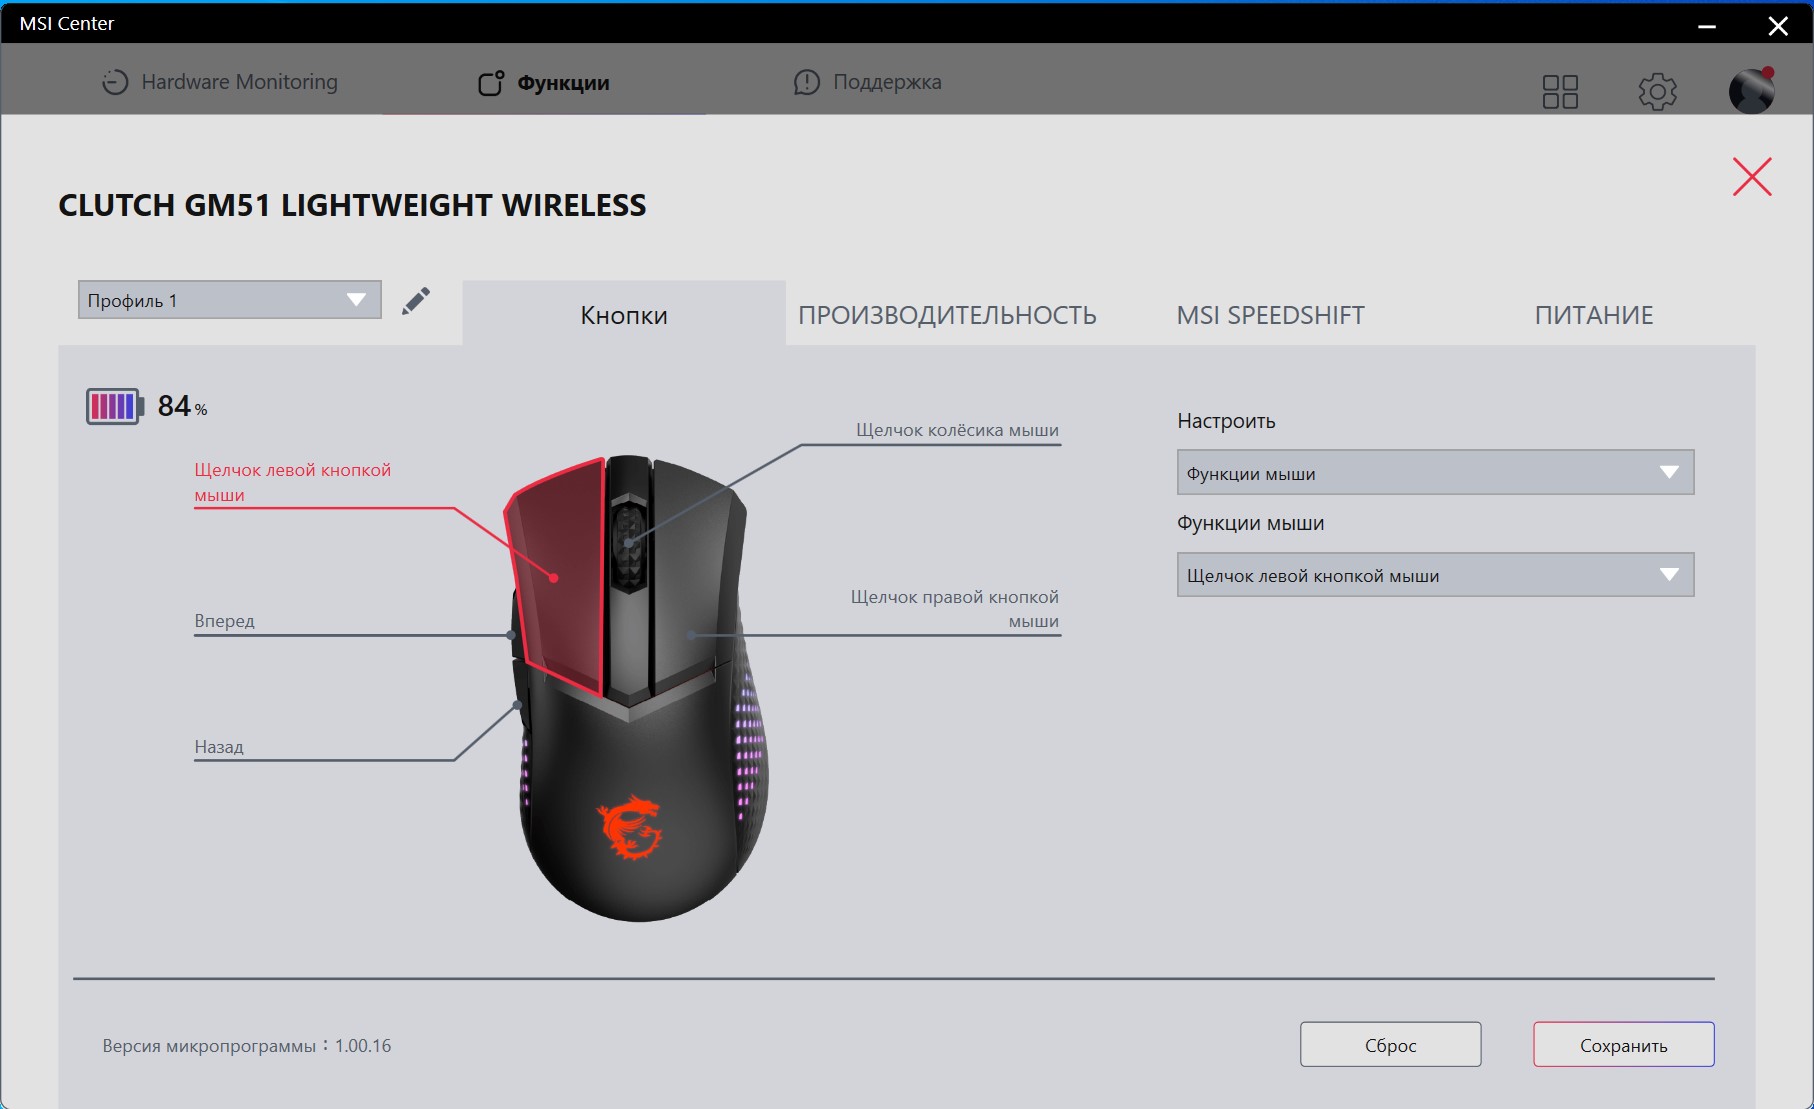Screen dimensions: 1814x1109
Task: Open dropdown showing Щелчок левой кнопкой мыши
Action: pos(1435,575)
